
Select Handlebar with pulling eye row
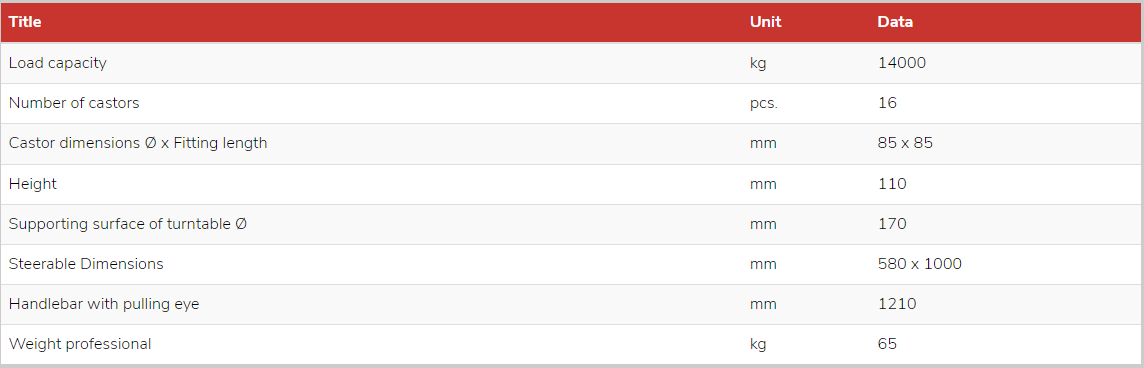pyautogui.click(x=571, y=304)
